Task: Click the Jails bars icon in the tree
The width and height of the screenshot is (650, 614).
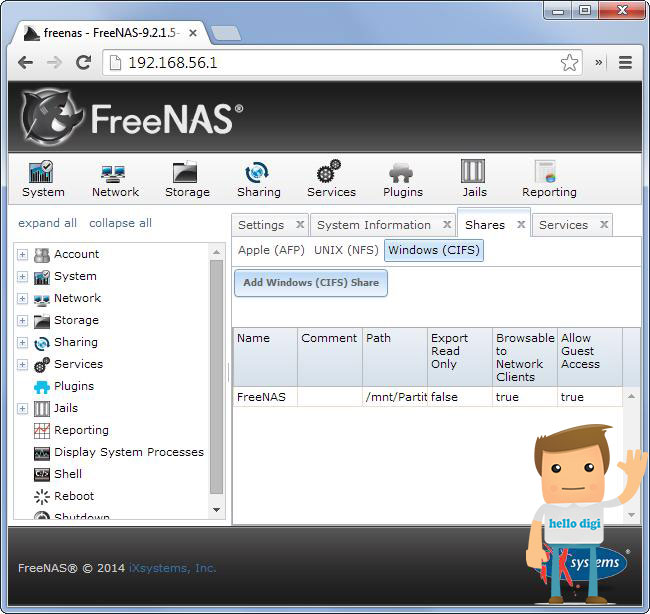Action: coord(41,409)
